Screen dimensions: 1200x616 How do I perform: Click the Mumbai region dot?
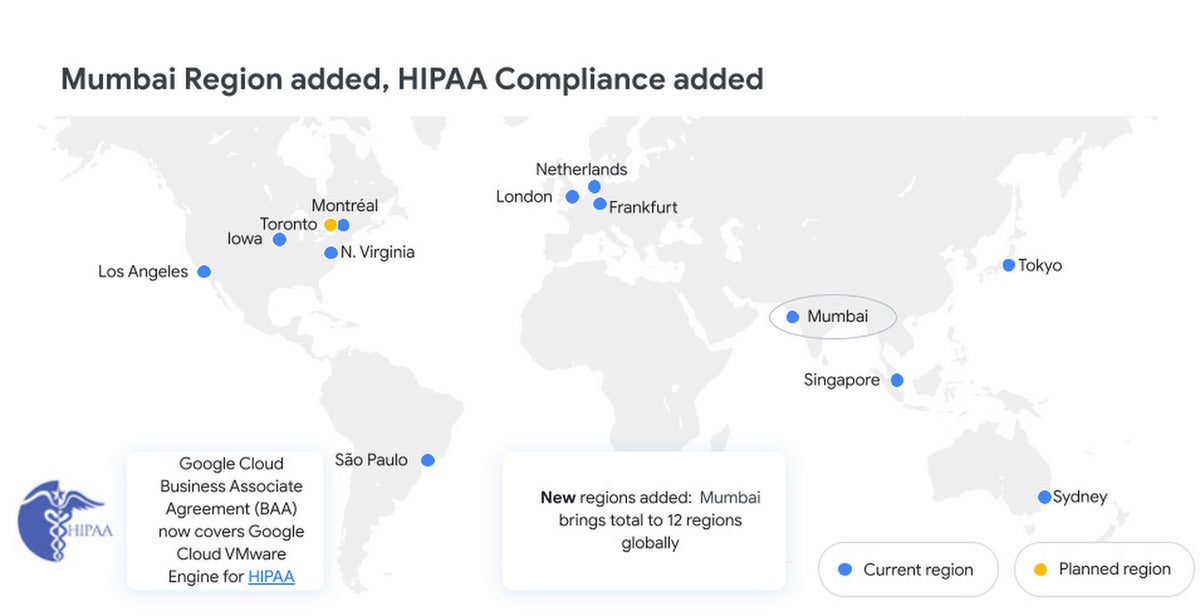(x=792, y=317)
